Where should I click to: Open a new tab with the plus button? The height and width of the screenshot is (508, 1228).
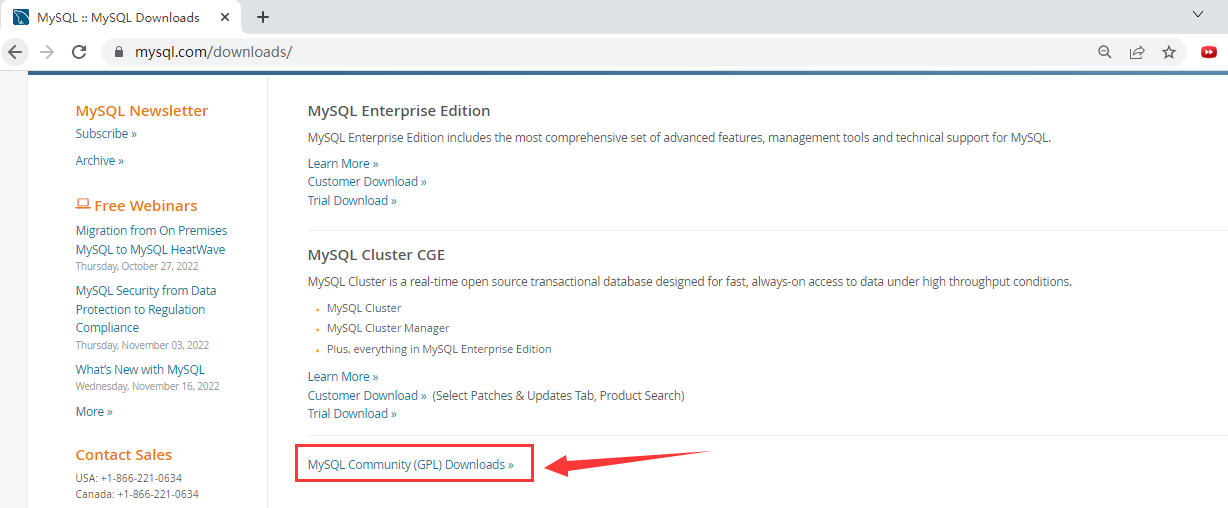(x=263, y=17)
